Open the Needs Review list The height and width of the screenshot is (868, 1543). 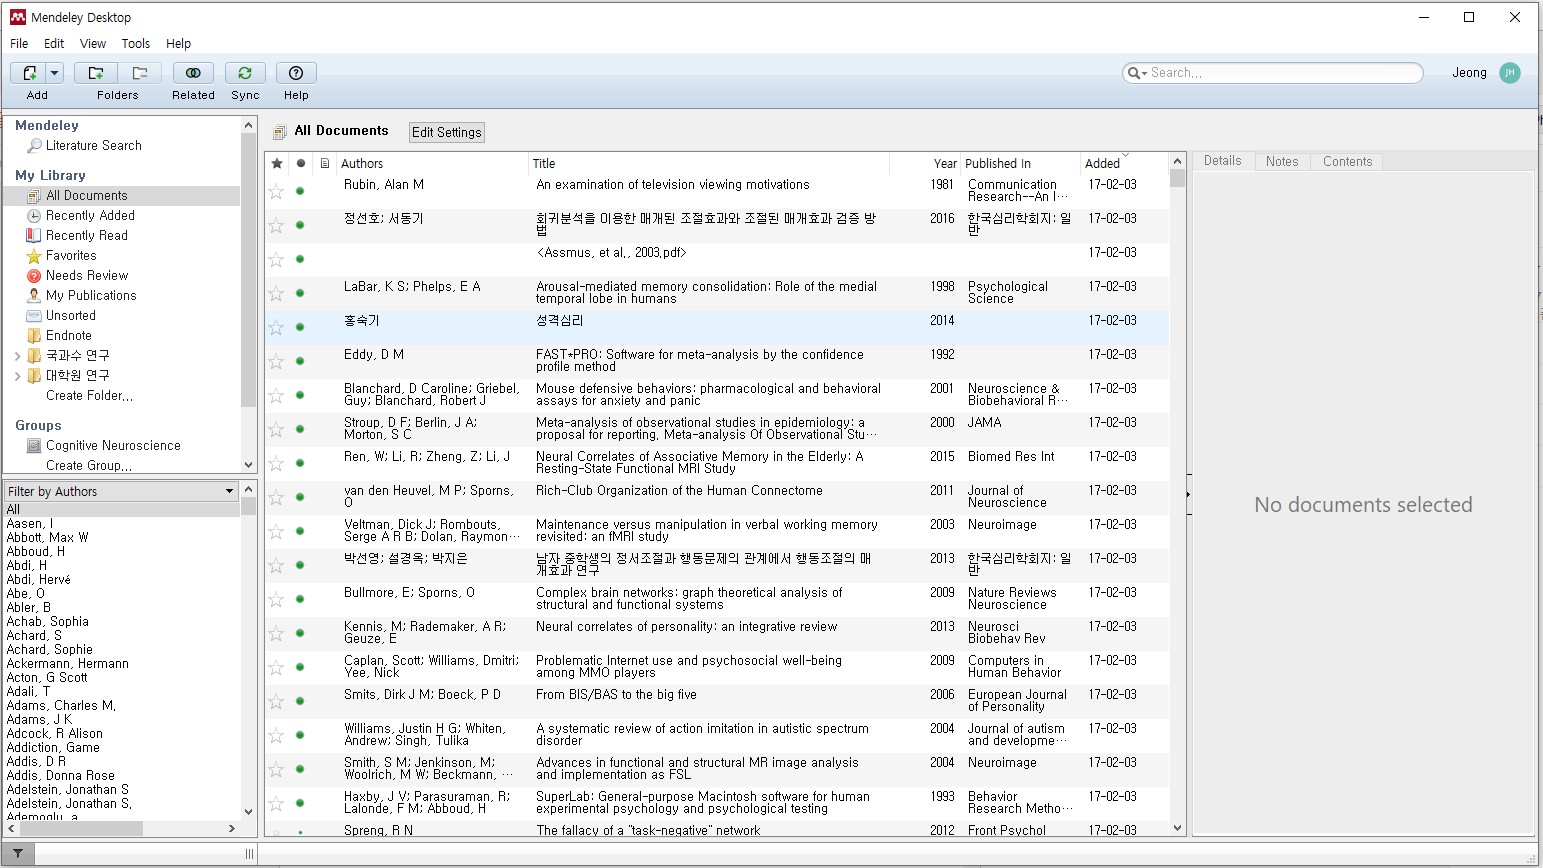coord(87,276)
